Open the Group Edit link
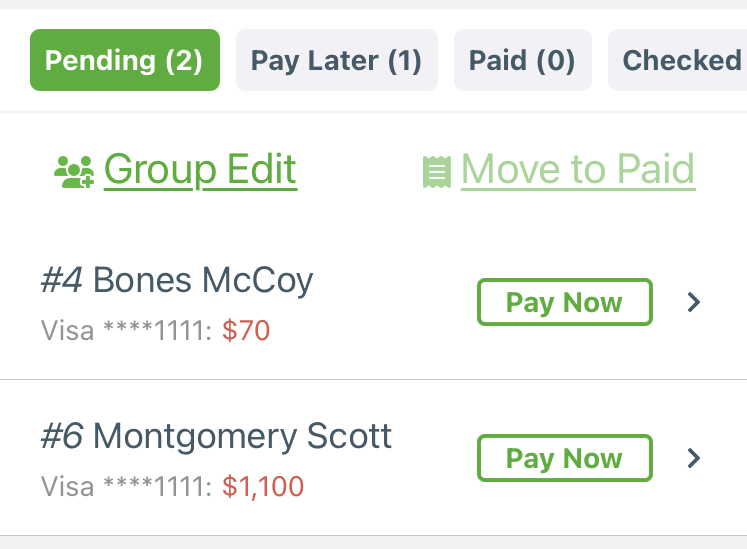Viewport: 747px width, 549px height. [201, 170]
